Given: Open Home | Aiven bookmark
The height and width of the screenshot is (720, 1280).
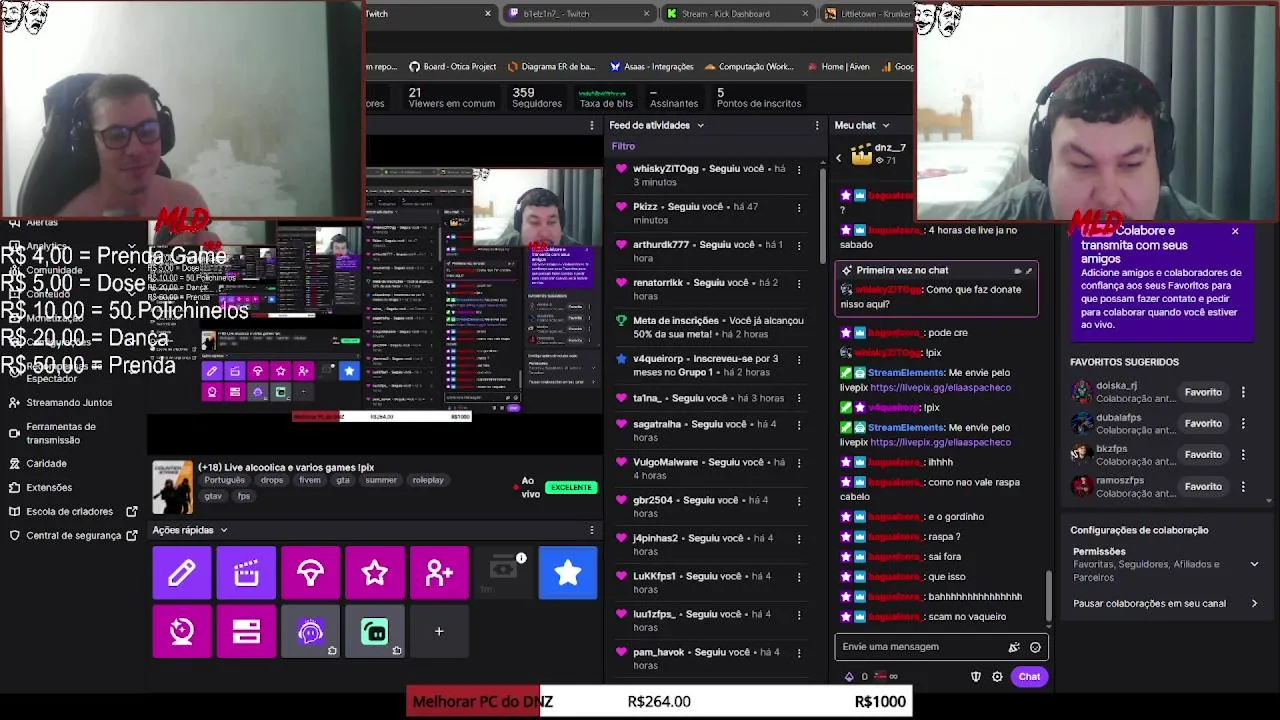Looking at the screenshot, I should [x=838, y=67].
